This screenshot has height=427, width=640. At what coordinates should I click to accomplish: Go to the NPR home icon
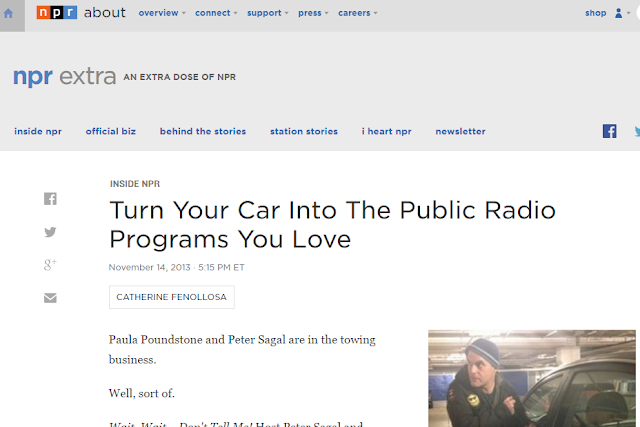(x=9, y=13)
